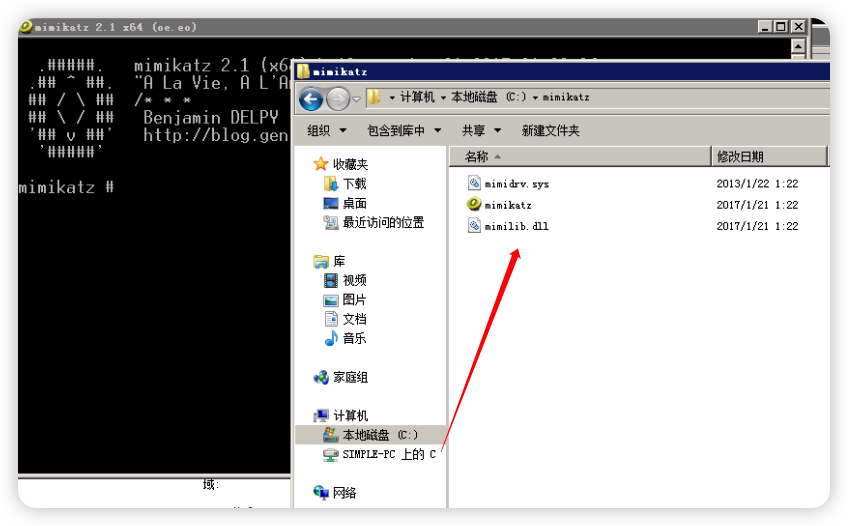848x526 pixels.
Task: Open the 组织 menu
Action: coord(327,130)
